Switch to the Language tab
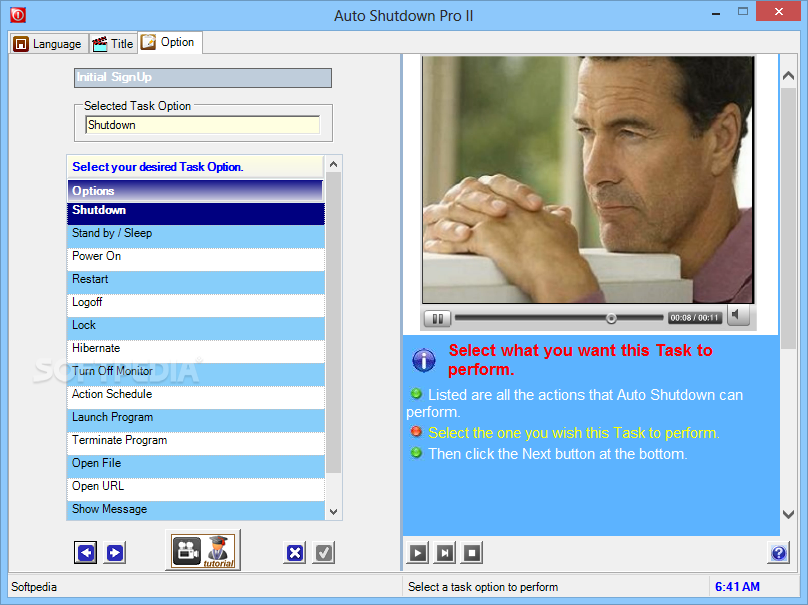This screenshot has height=605, width=808. click(48, 44)
